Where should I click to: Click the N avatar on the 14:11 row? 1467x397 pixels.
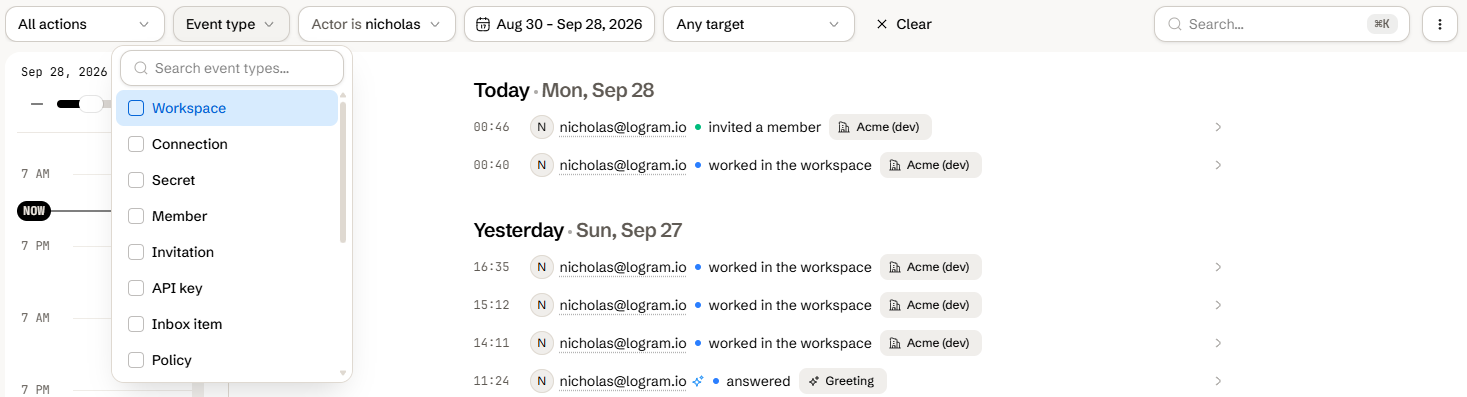point(541,343)
